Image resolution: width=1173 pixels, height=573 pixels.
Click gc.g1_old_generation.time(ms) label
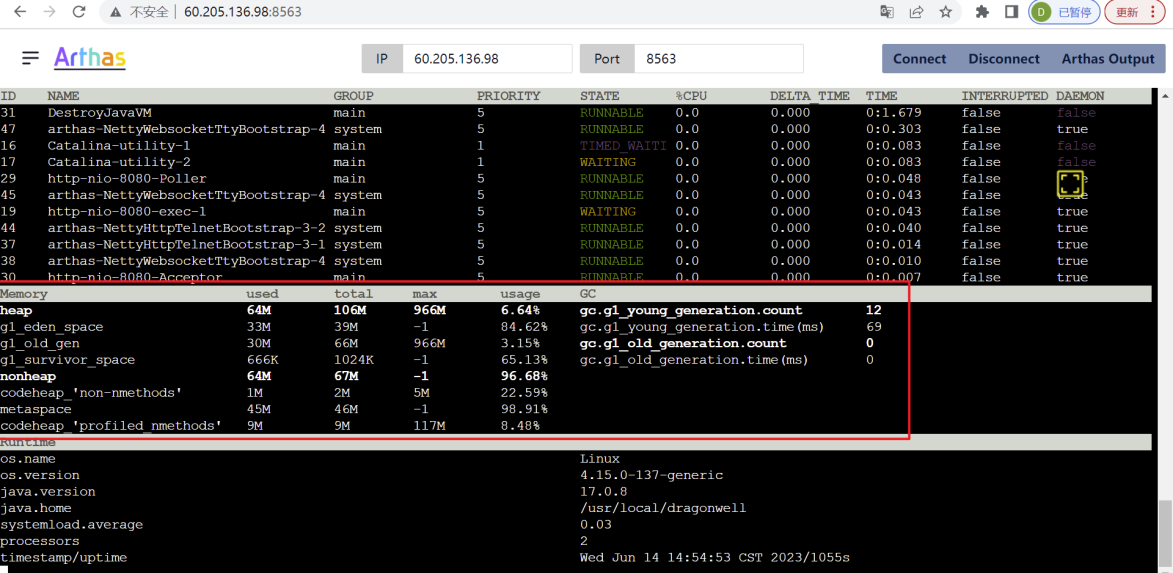(695, 360)
